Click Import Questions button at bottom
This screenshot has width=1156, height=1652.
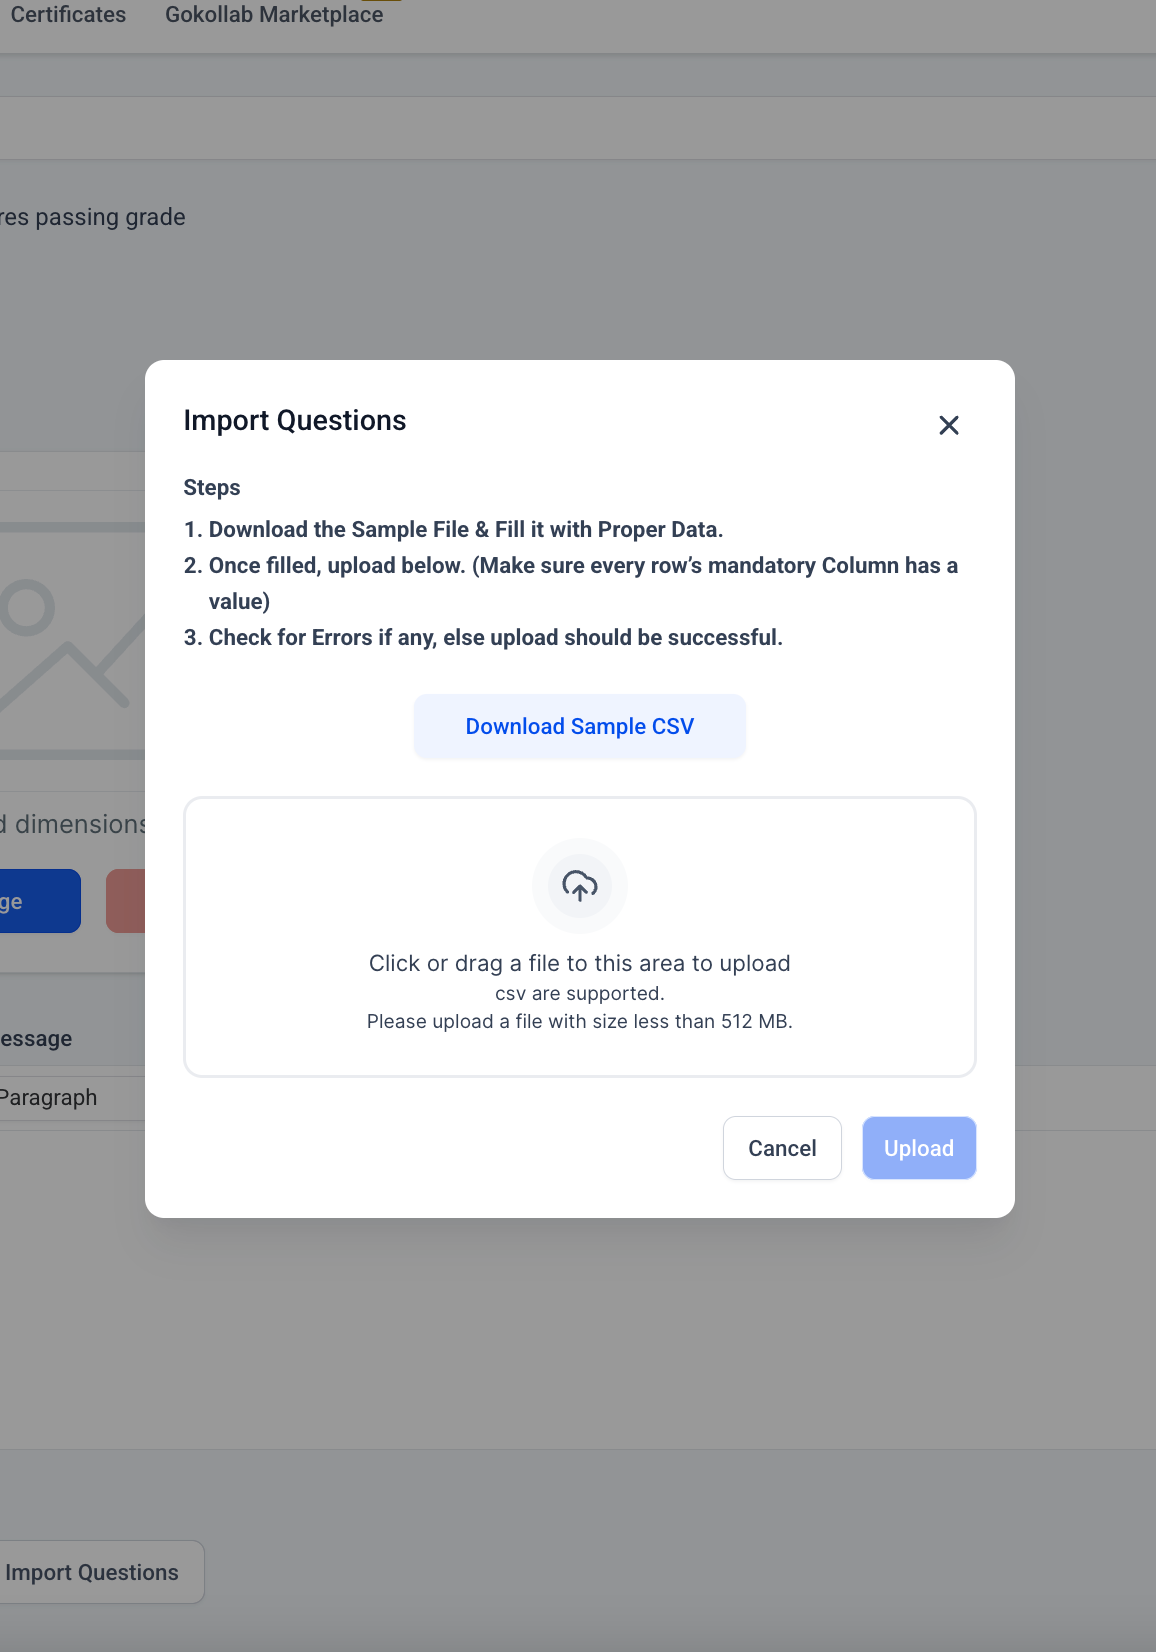pyautogui.click(x=92, y=1572)
